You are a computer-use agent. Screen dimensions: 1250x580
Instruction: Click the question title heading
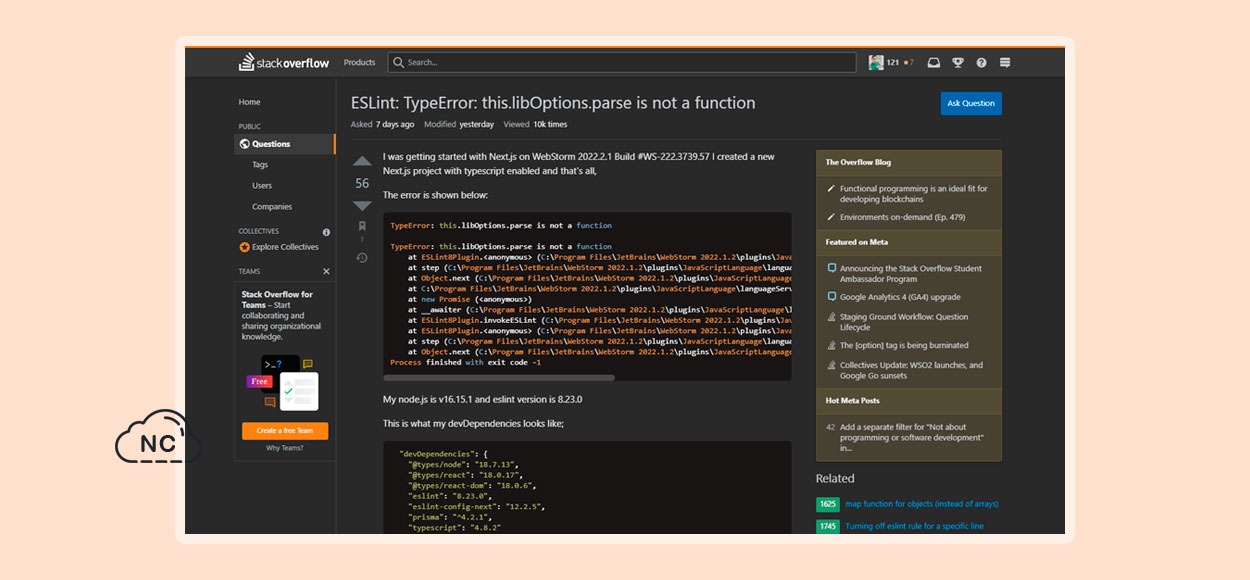(553, 102)
